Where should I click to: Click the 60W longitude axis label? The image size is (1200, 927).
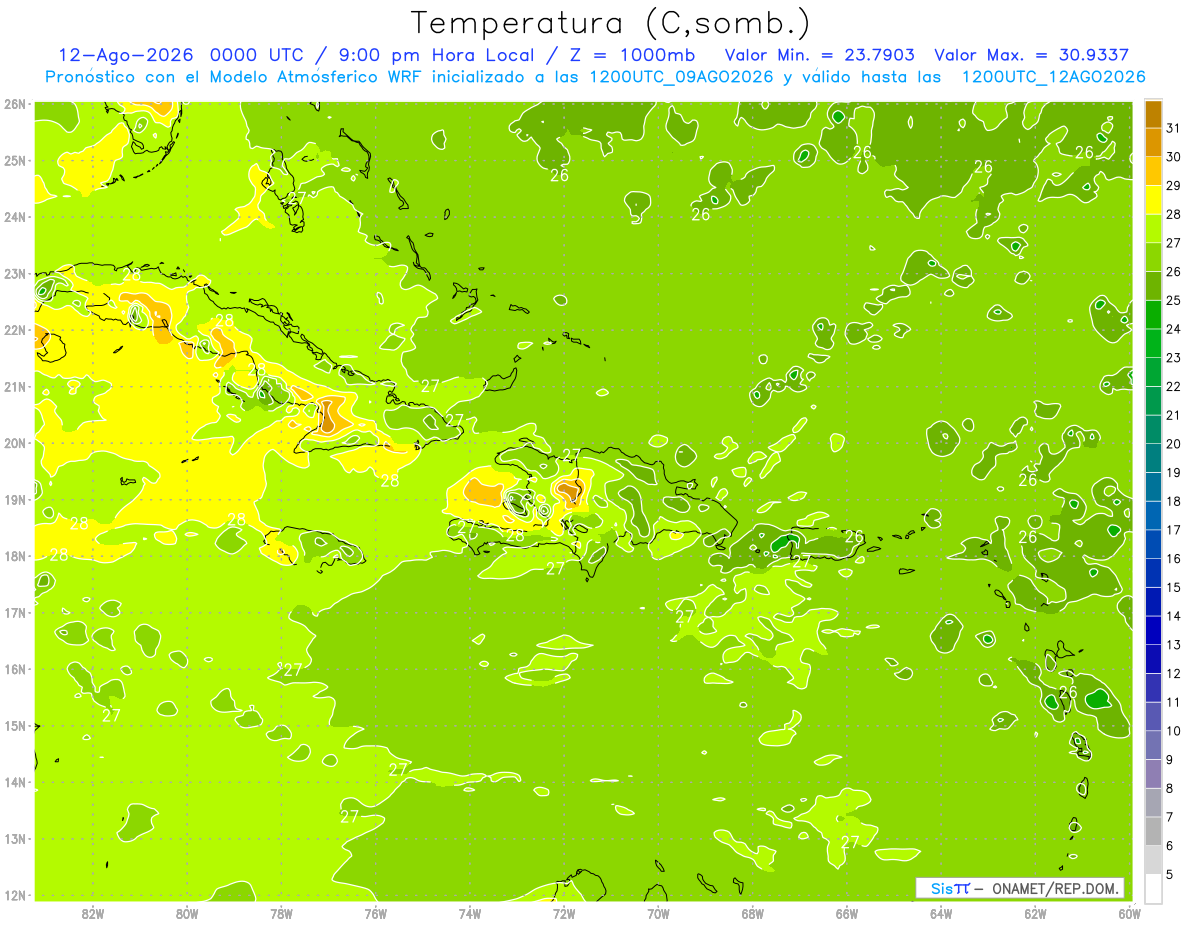point(1129,913)
